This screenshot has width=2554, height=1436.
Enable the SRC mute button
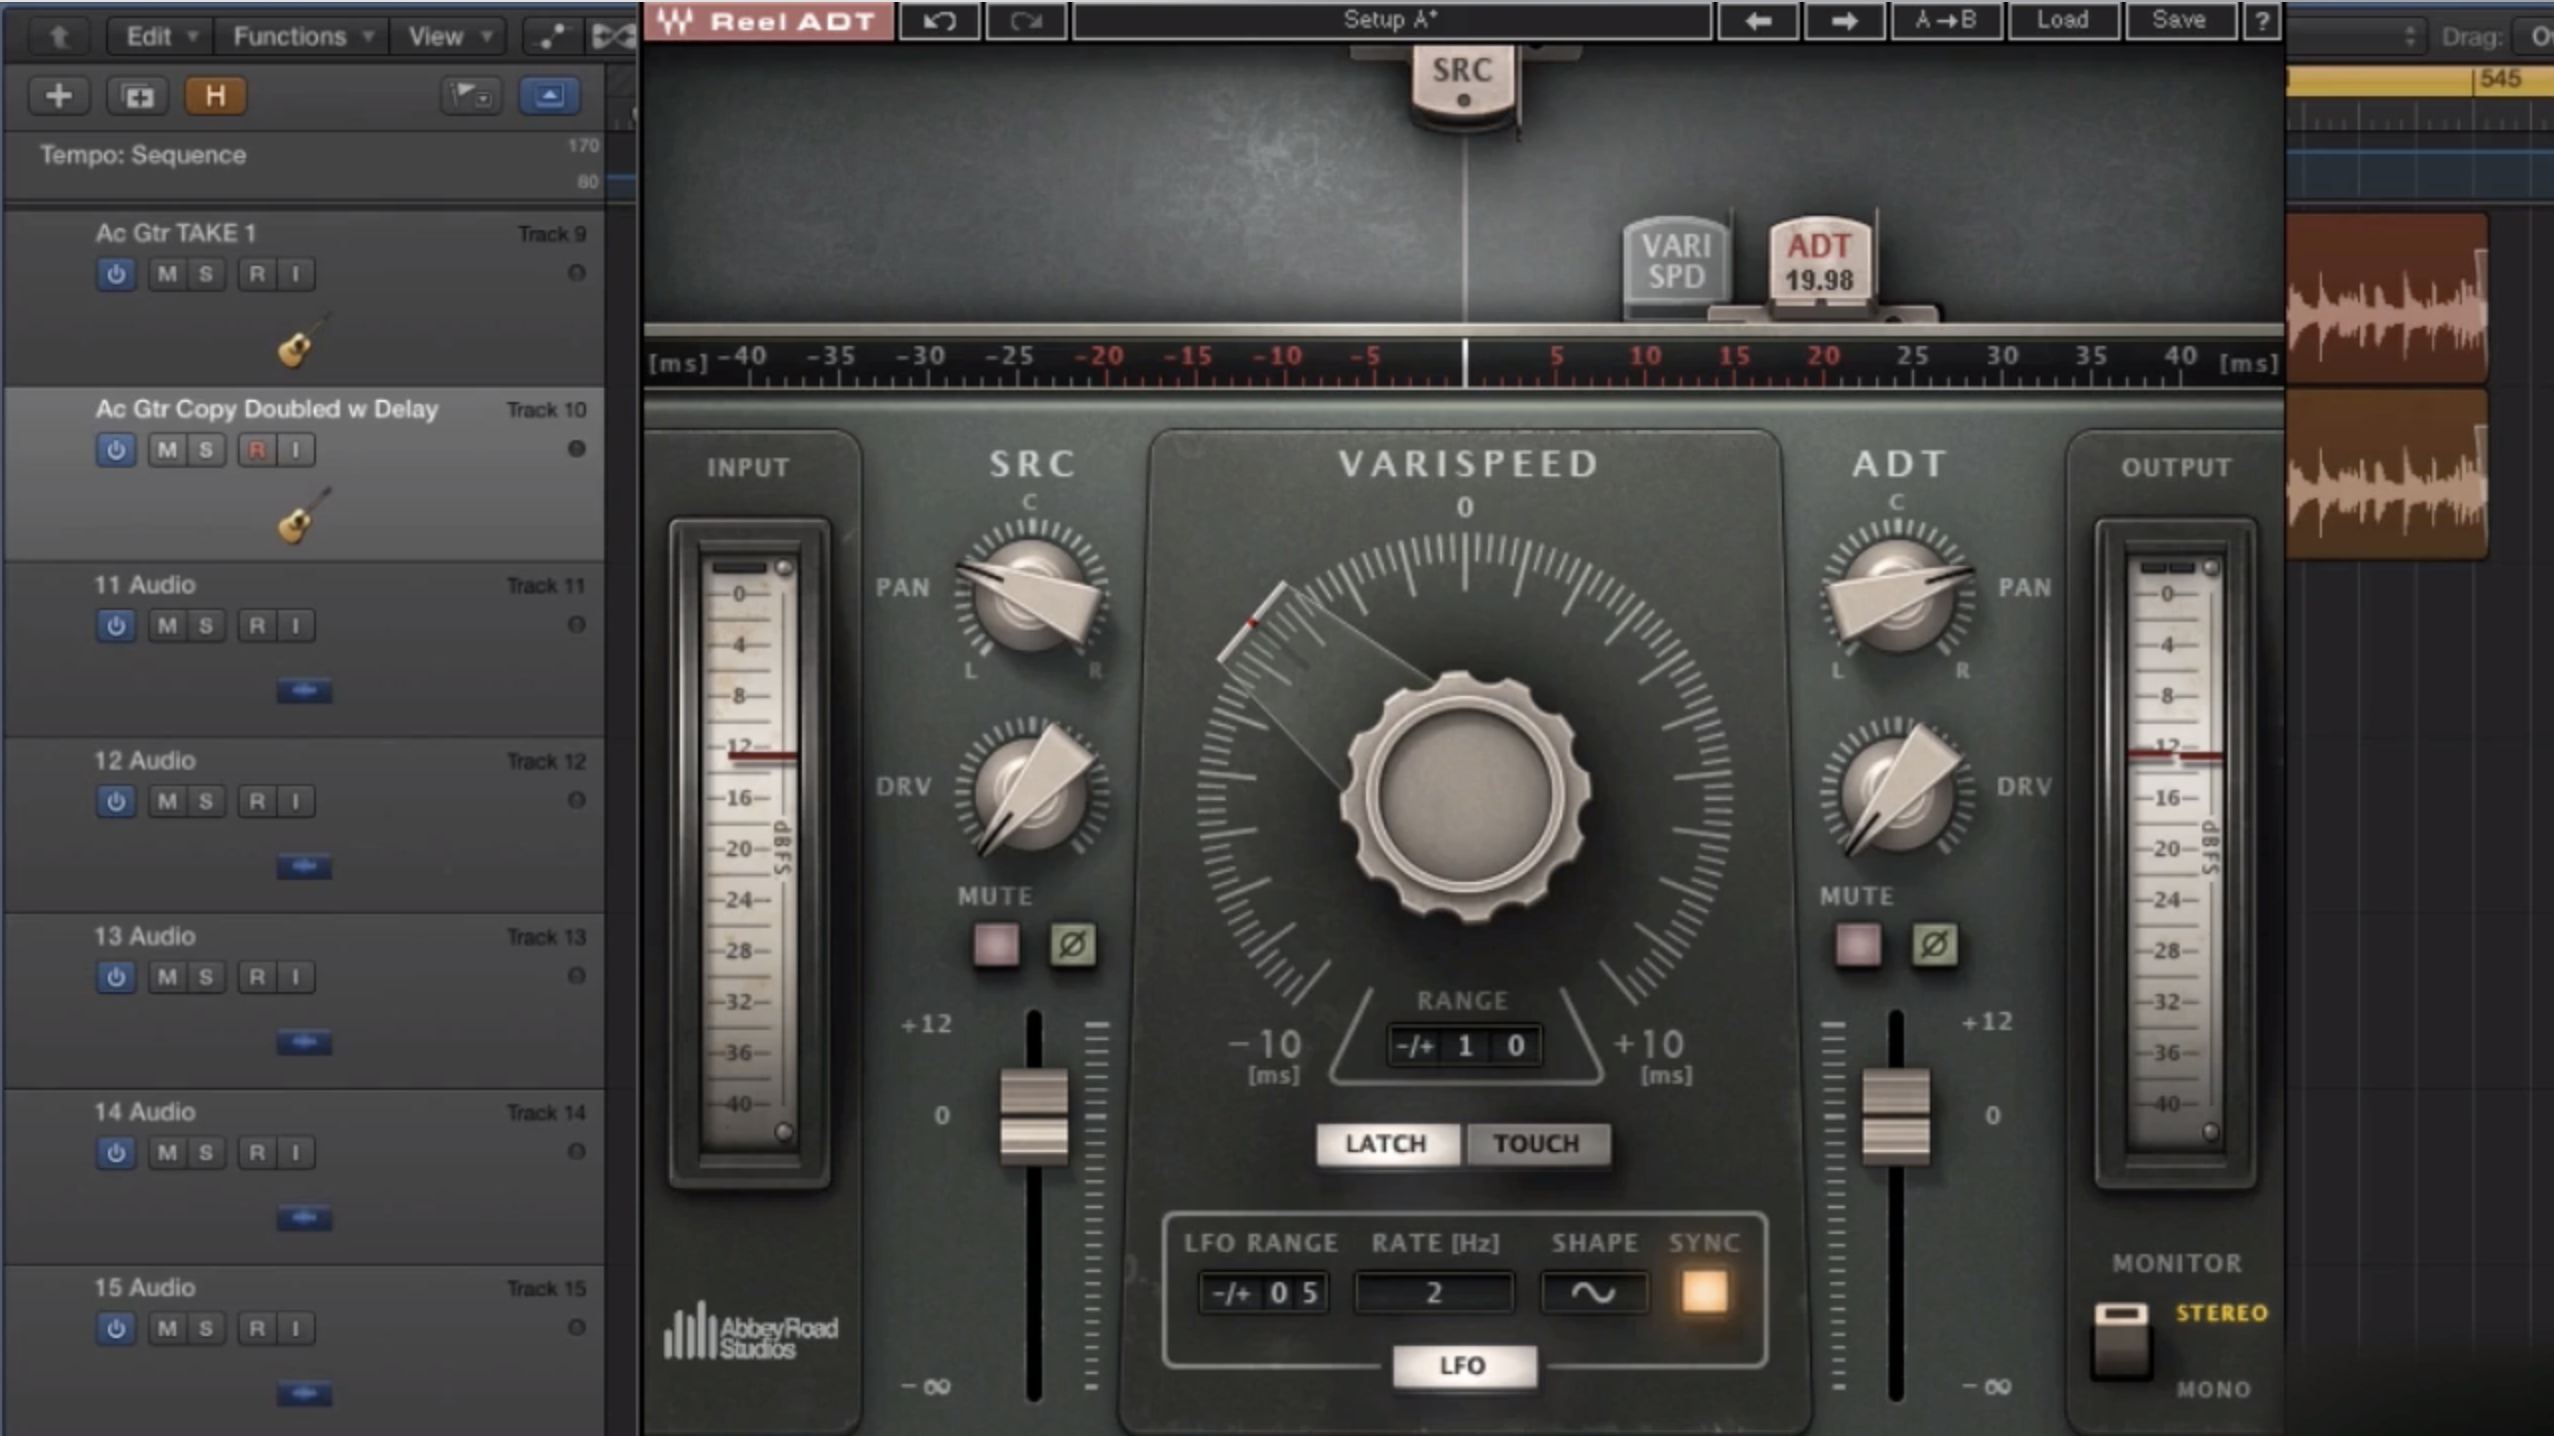coord(996,944)
